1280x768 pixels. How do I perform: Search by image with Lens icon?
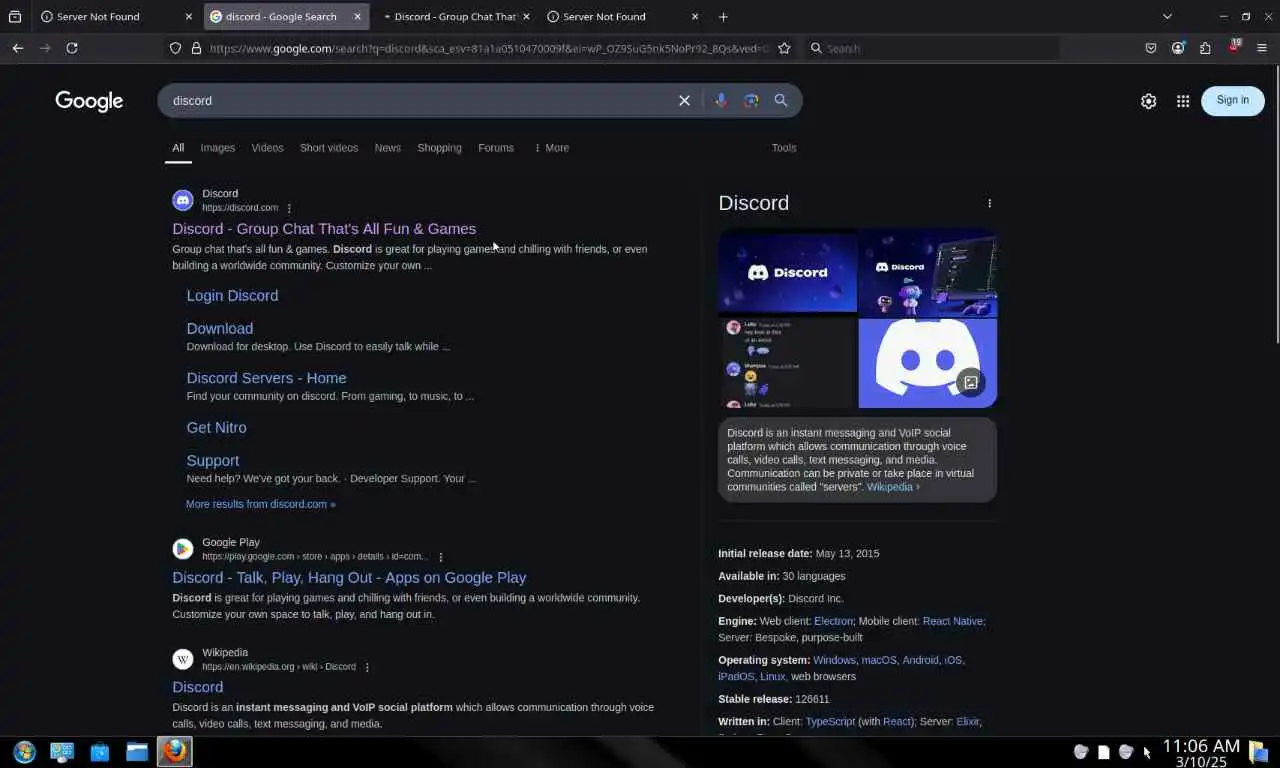751,101
